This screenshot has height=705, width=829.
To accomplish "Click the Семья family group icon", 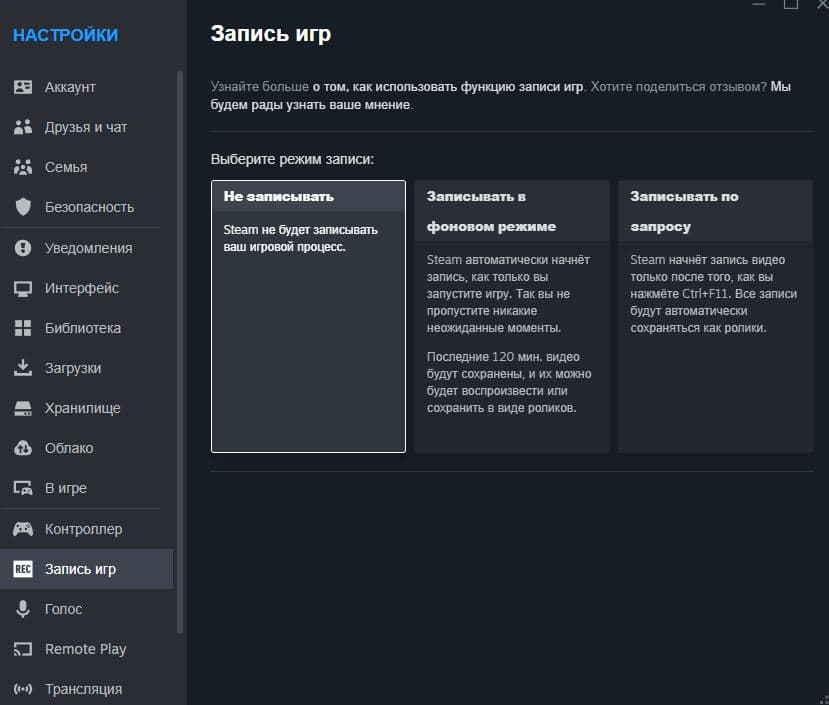I will pos(23,167).
